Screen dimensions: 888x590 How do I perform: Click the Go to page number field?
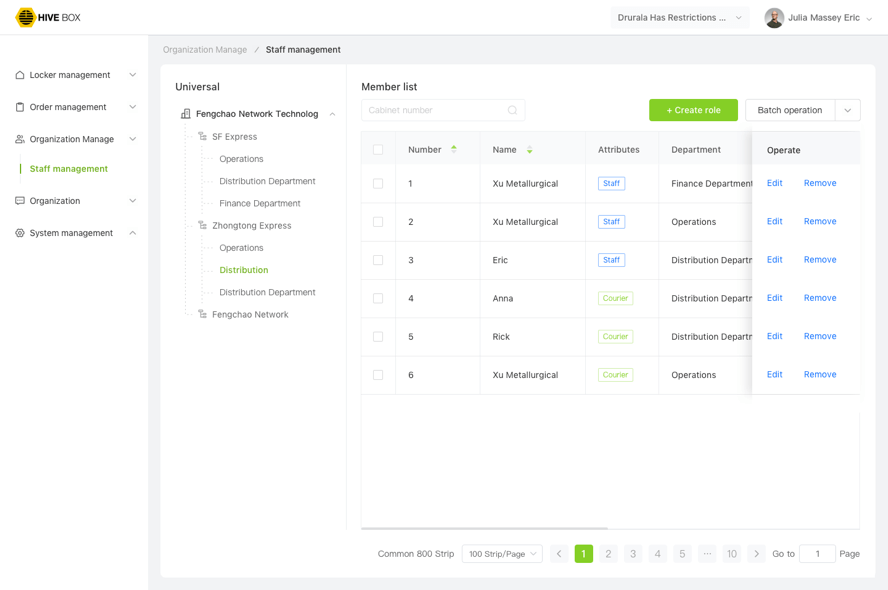(817, 554)
